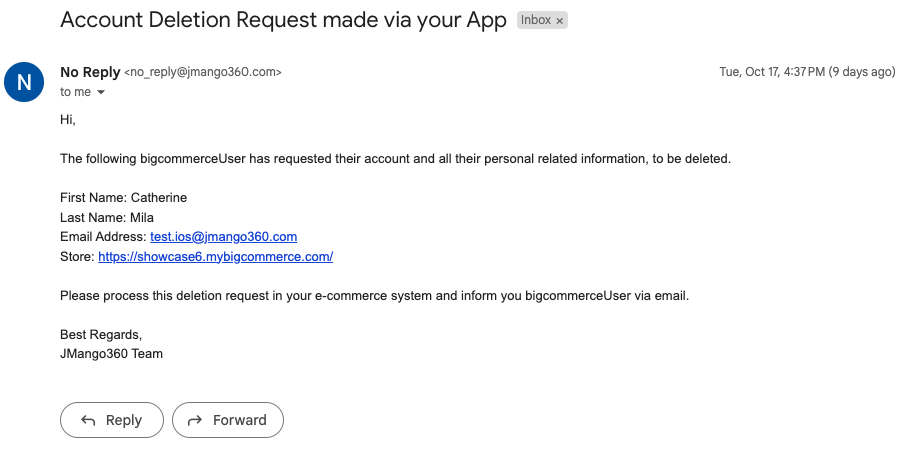Viewport: 901px width, 451px height.
Task: Click the "to me" recipient text
Action: [75, 92]
